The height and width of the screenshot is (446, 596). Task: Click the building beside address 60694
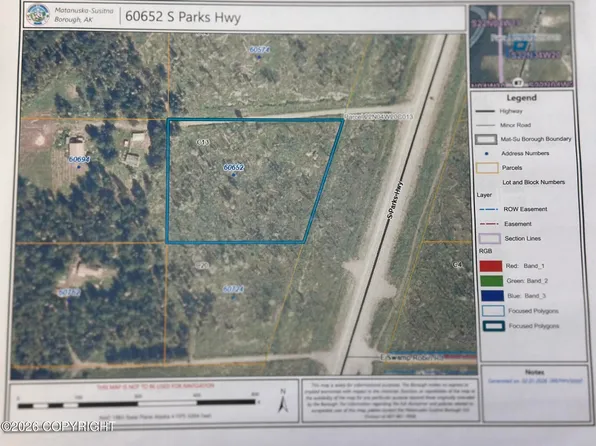(76, 147)
